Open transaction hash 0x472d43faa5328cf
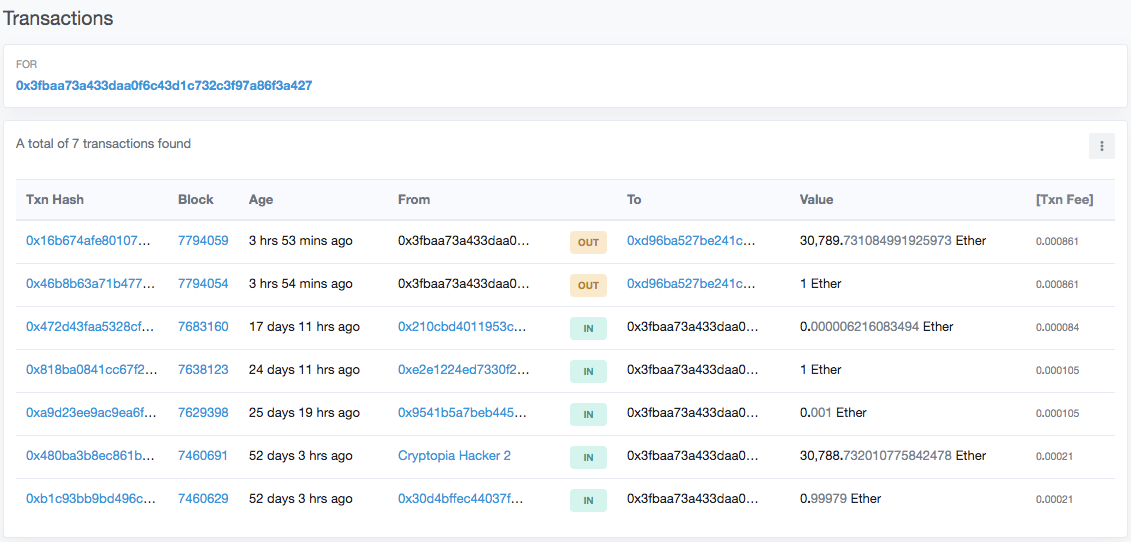The image size is (1131, 542). tap(91, 327)
